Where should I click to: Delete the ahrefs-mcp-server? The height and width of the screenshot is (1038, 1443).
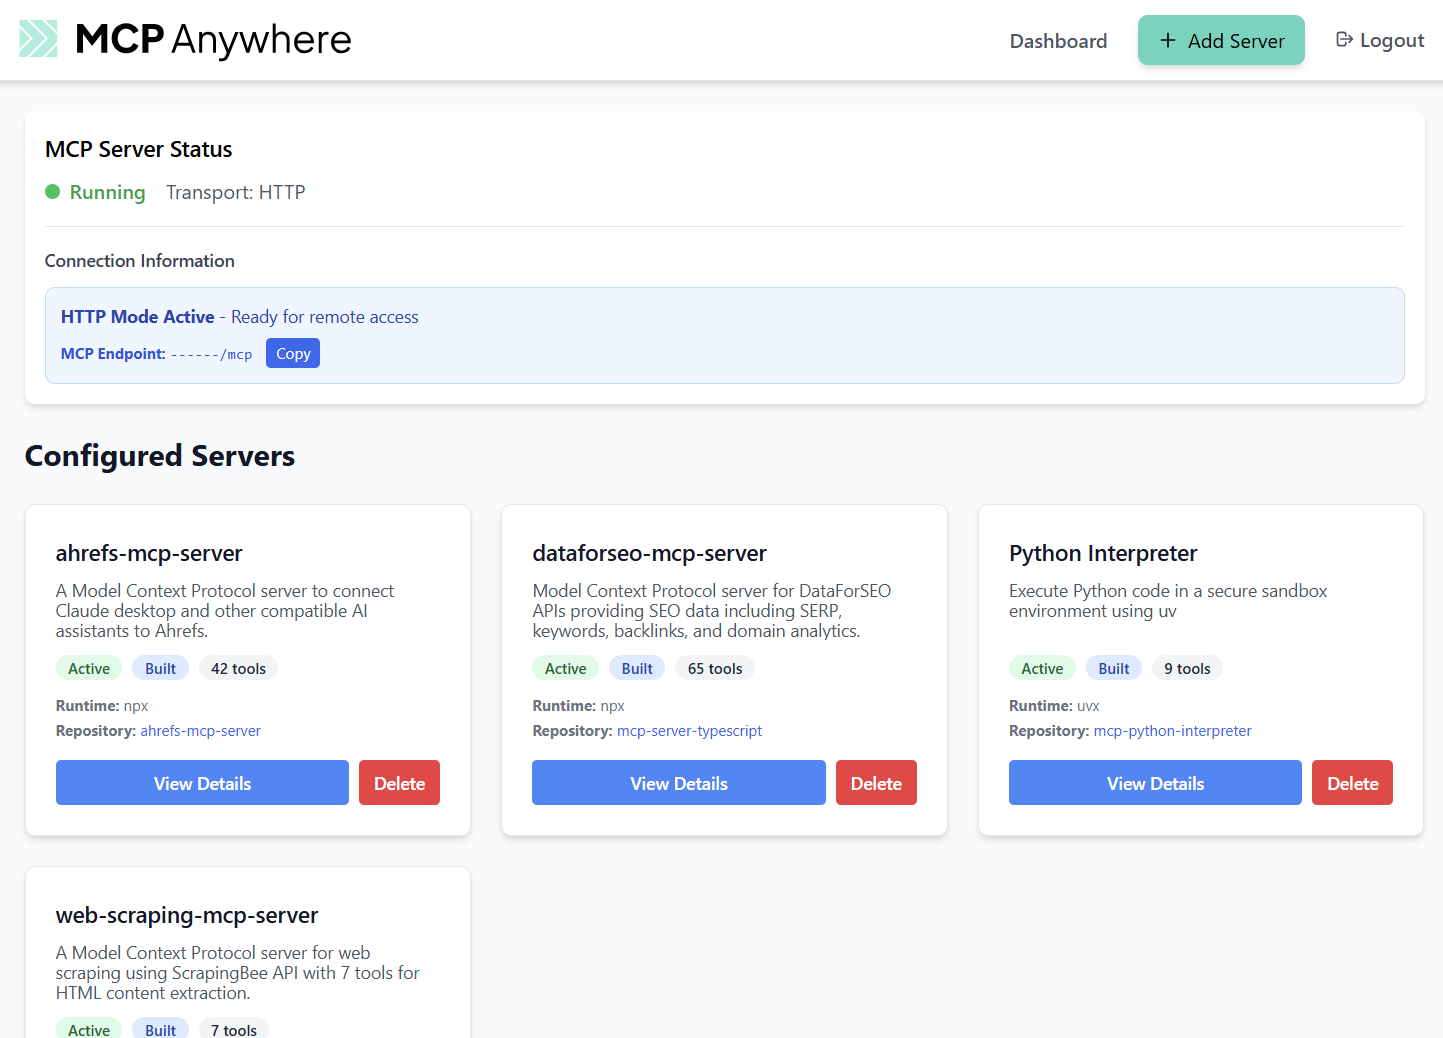click(399, 783)
